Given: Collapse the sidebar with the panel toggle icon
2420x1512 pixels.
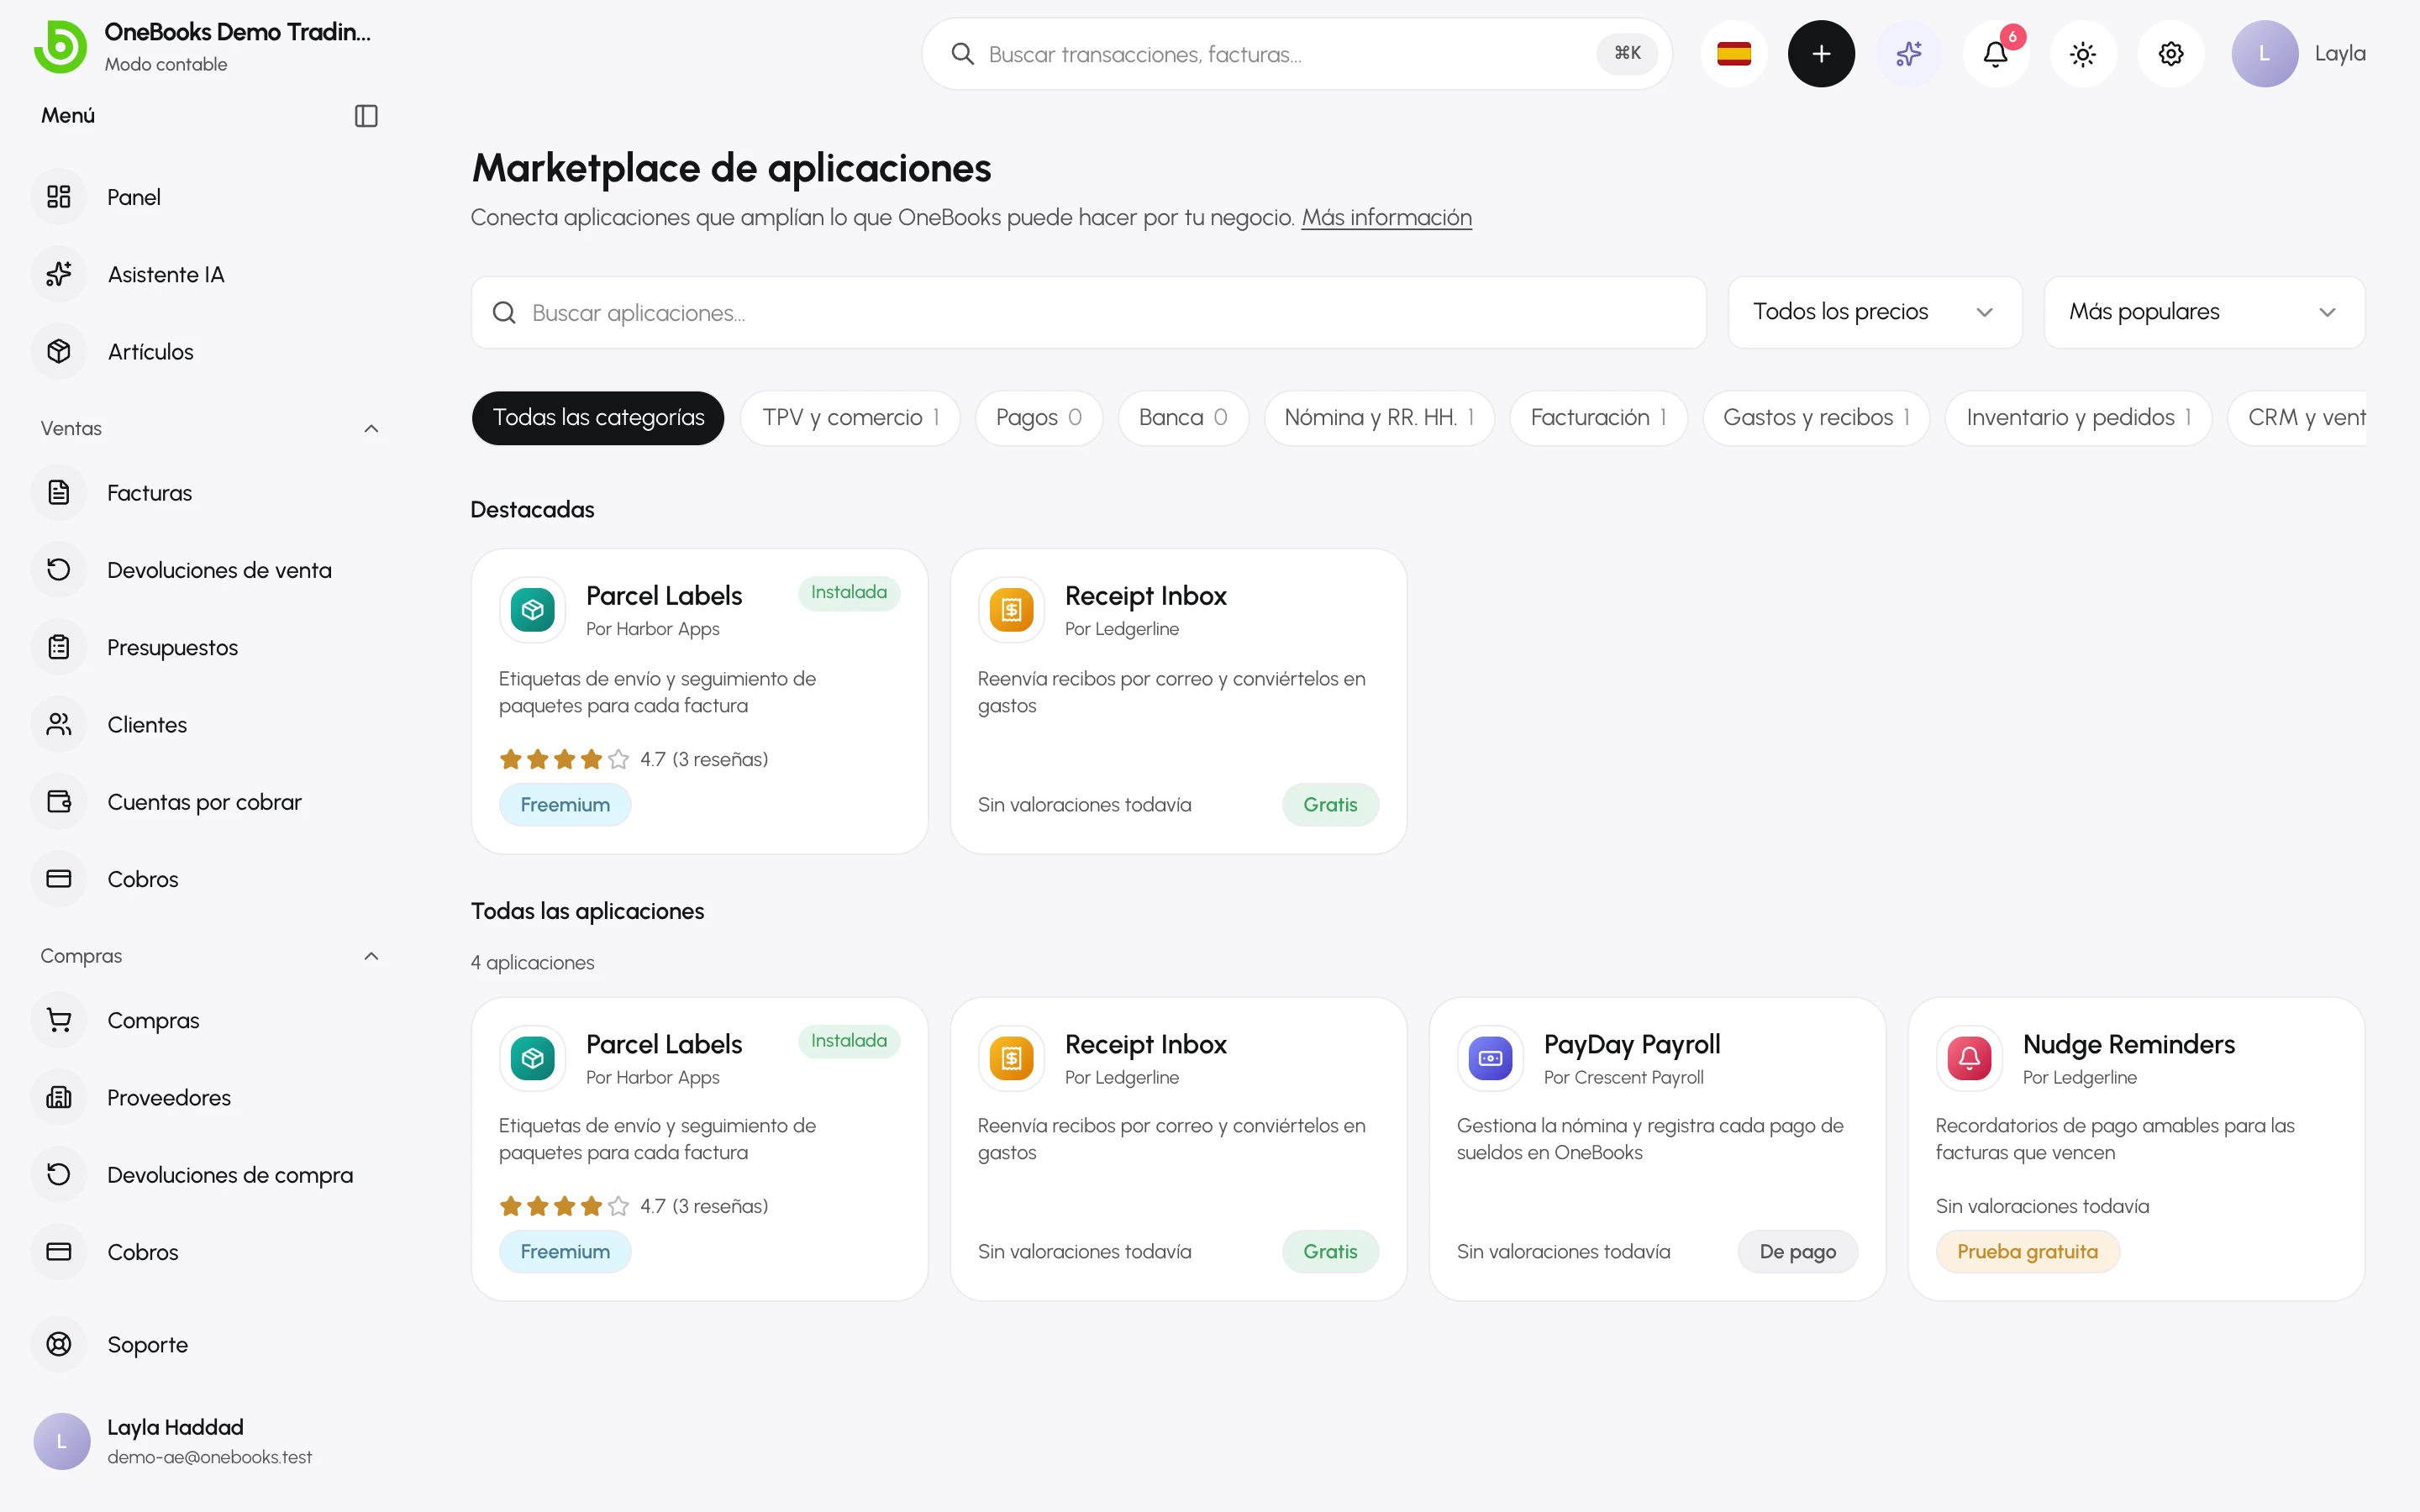Looking at the screenshot, I should [x=366, y=116].
